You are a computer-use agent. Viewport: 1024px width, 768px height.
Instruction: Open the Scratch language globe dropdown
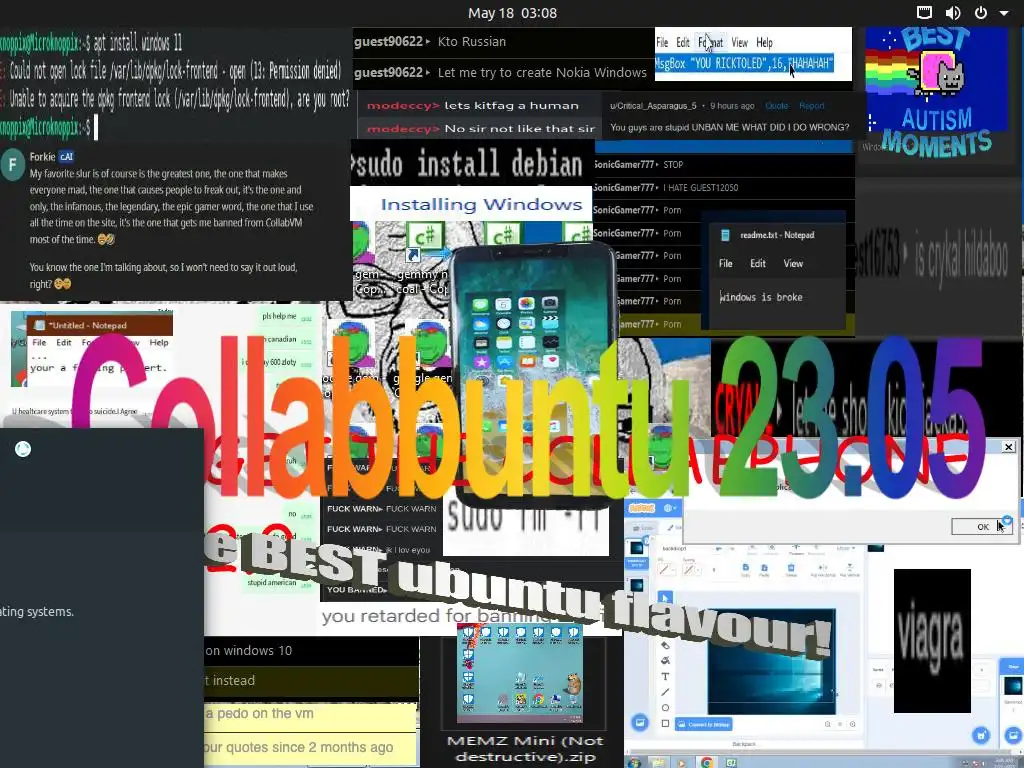670,508
